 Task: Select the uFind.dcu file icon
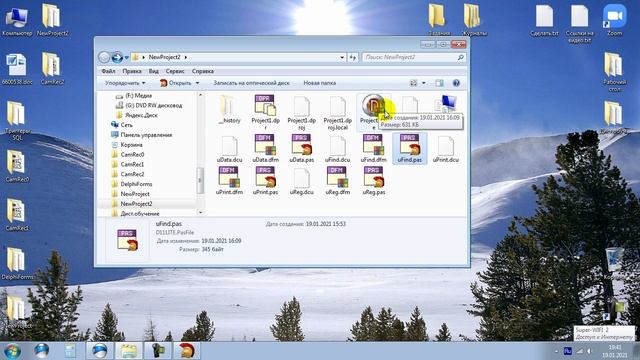337,145
